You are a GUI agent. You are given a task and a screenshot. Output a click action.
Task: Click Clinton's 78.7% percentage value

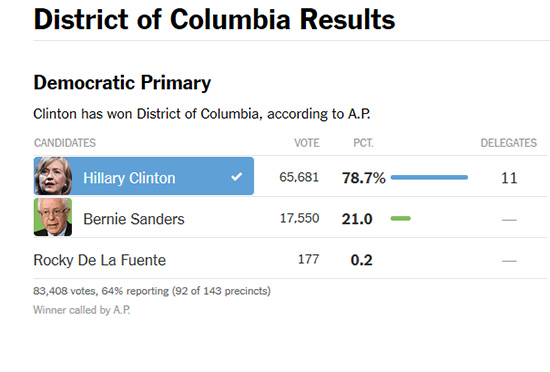pyautogui.click(x=364, y=178)
